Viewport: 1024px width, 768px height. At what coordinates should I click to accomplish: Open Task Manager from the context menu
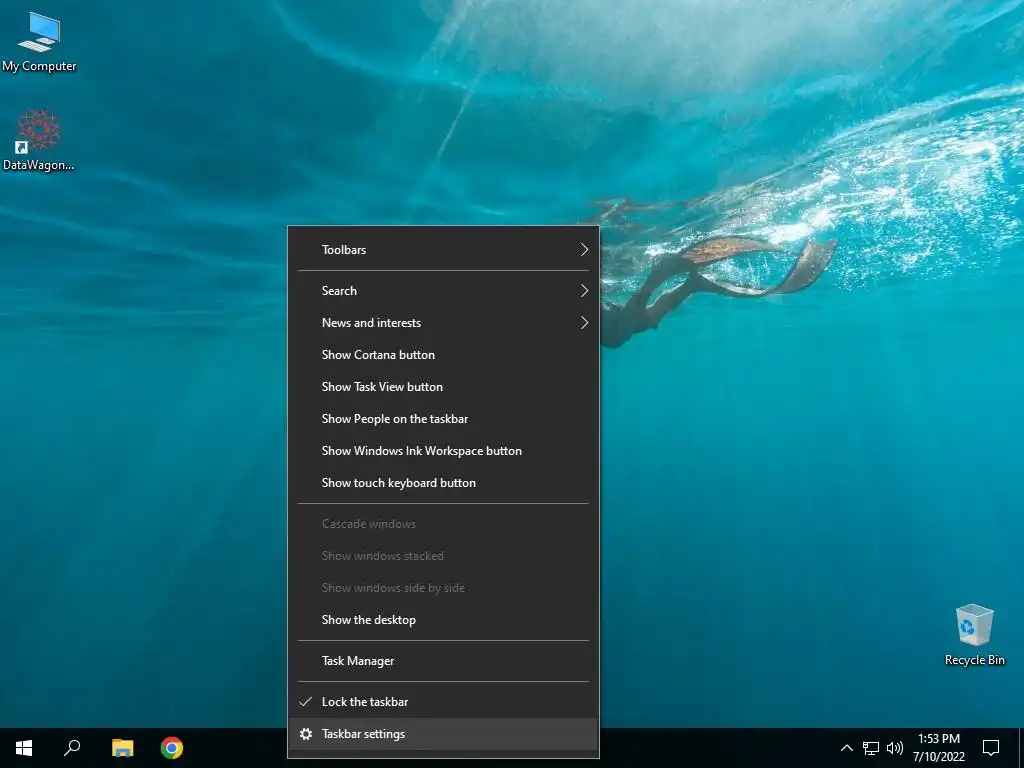coord(443,661)
